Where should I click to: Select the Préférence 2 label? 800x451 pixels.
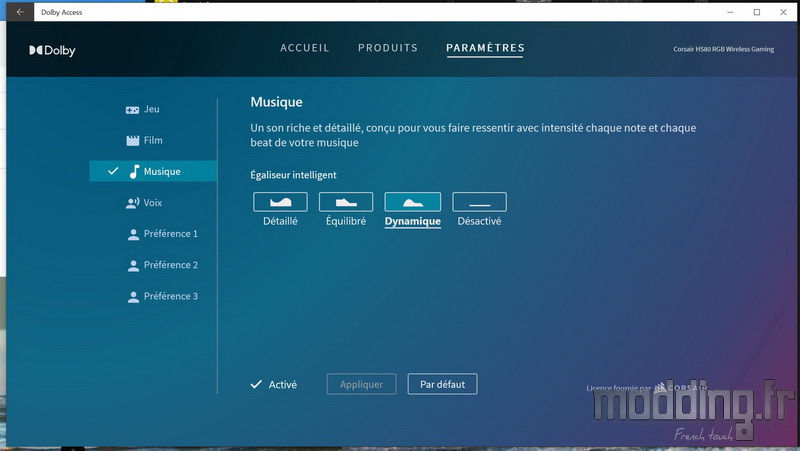[x=170, y=265]
